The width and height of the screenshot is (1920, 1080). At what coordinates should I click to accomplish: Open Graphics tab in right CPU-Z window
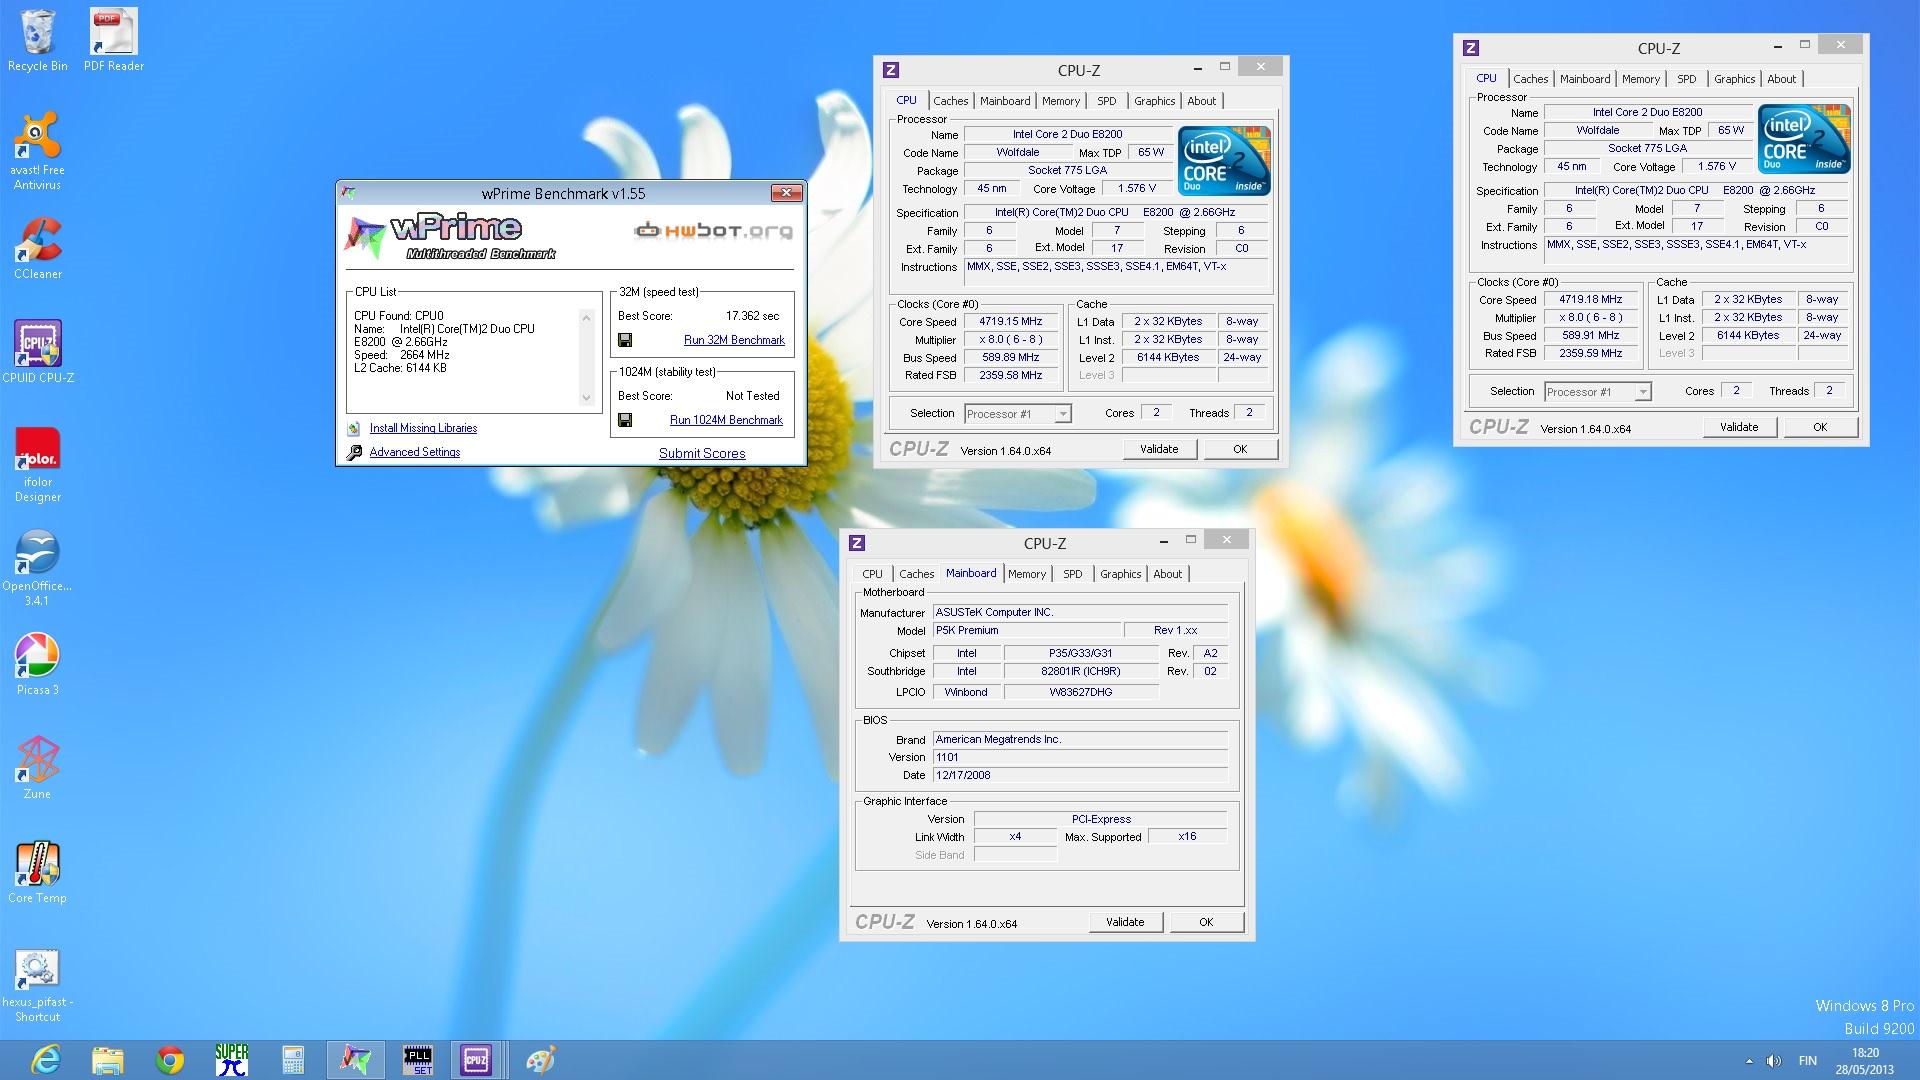point(1734,79)
